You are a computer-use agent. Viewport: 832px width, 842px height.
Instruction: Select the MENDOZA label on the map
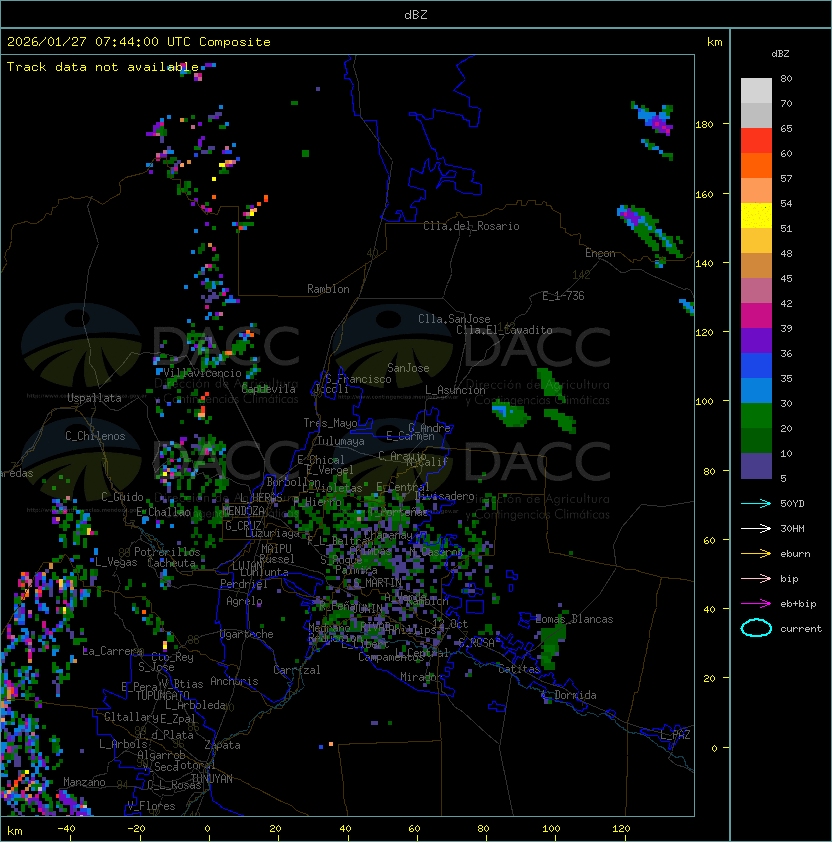pyautogui.click(x=244, y=511)
